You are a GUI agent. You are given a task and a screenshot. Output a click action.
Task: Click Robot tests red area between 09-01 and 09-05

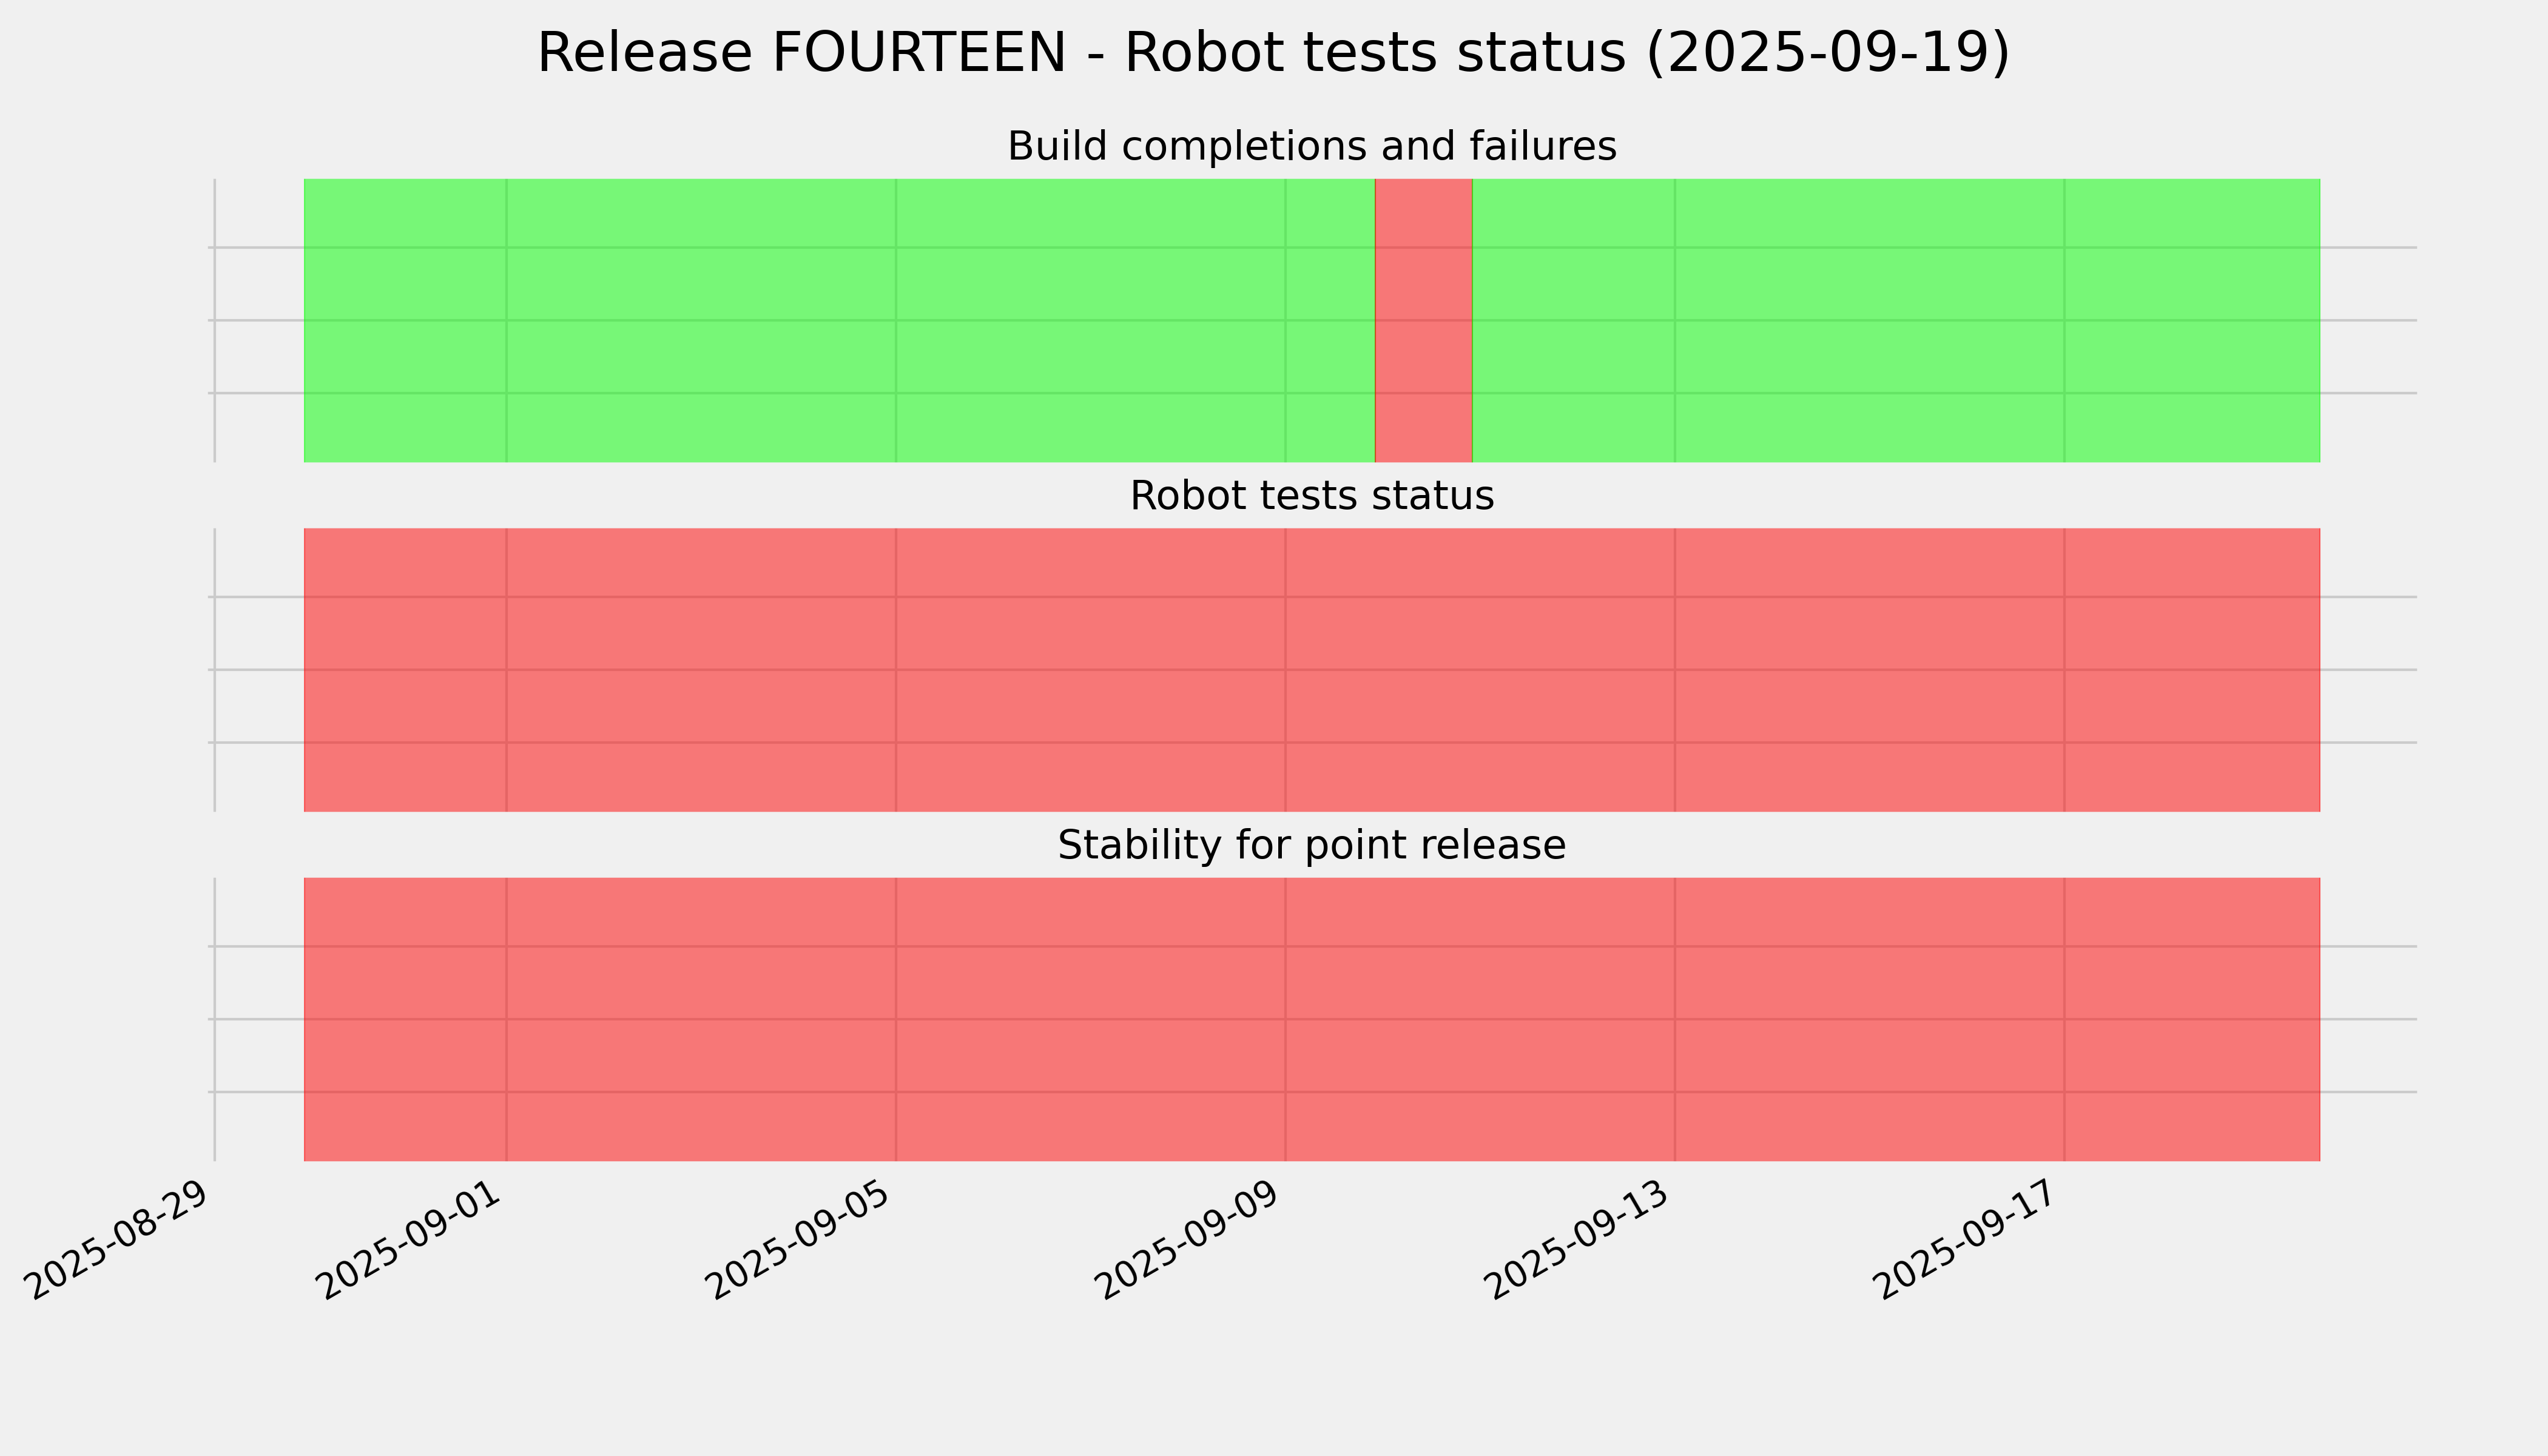click(700, 670)
